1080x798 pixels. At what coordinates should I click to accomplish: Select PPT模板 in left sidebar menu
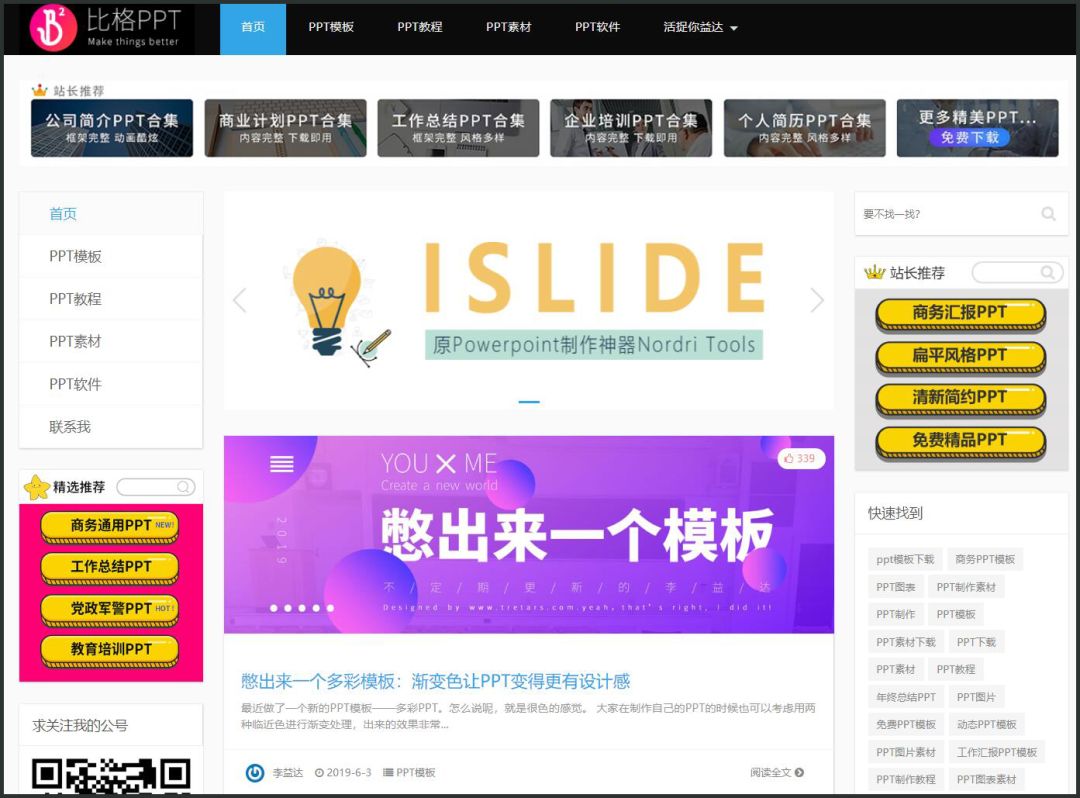pos(111,257)
